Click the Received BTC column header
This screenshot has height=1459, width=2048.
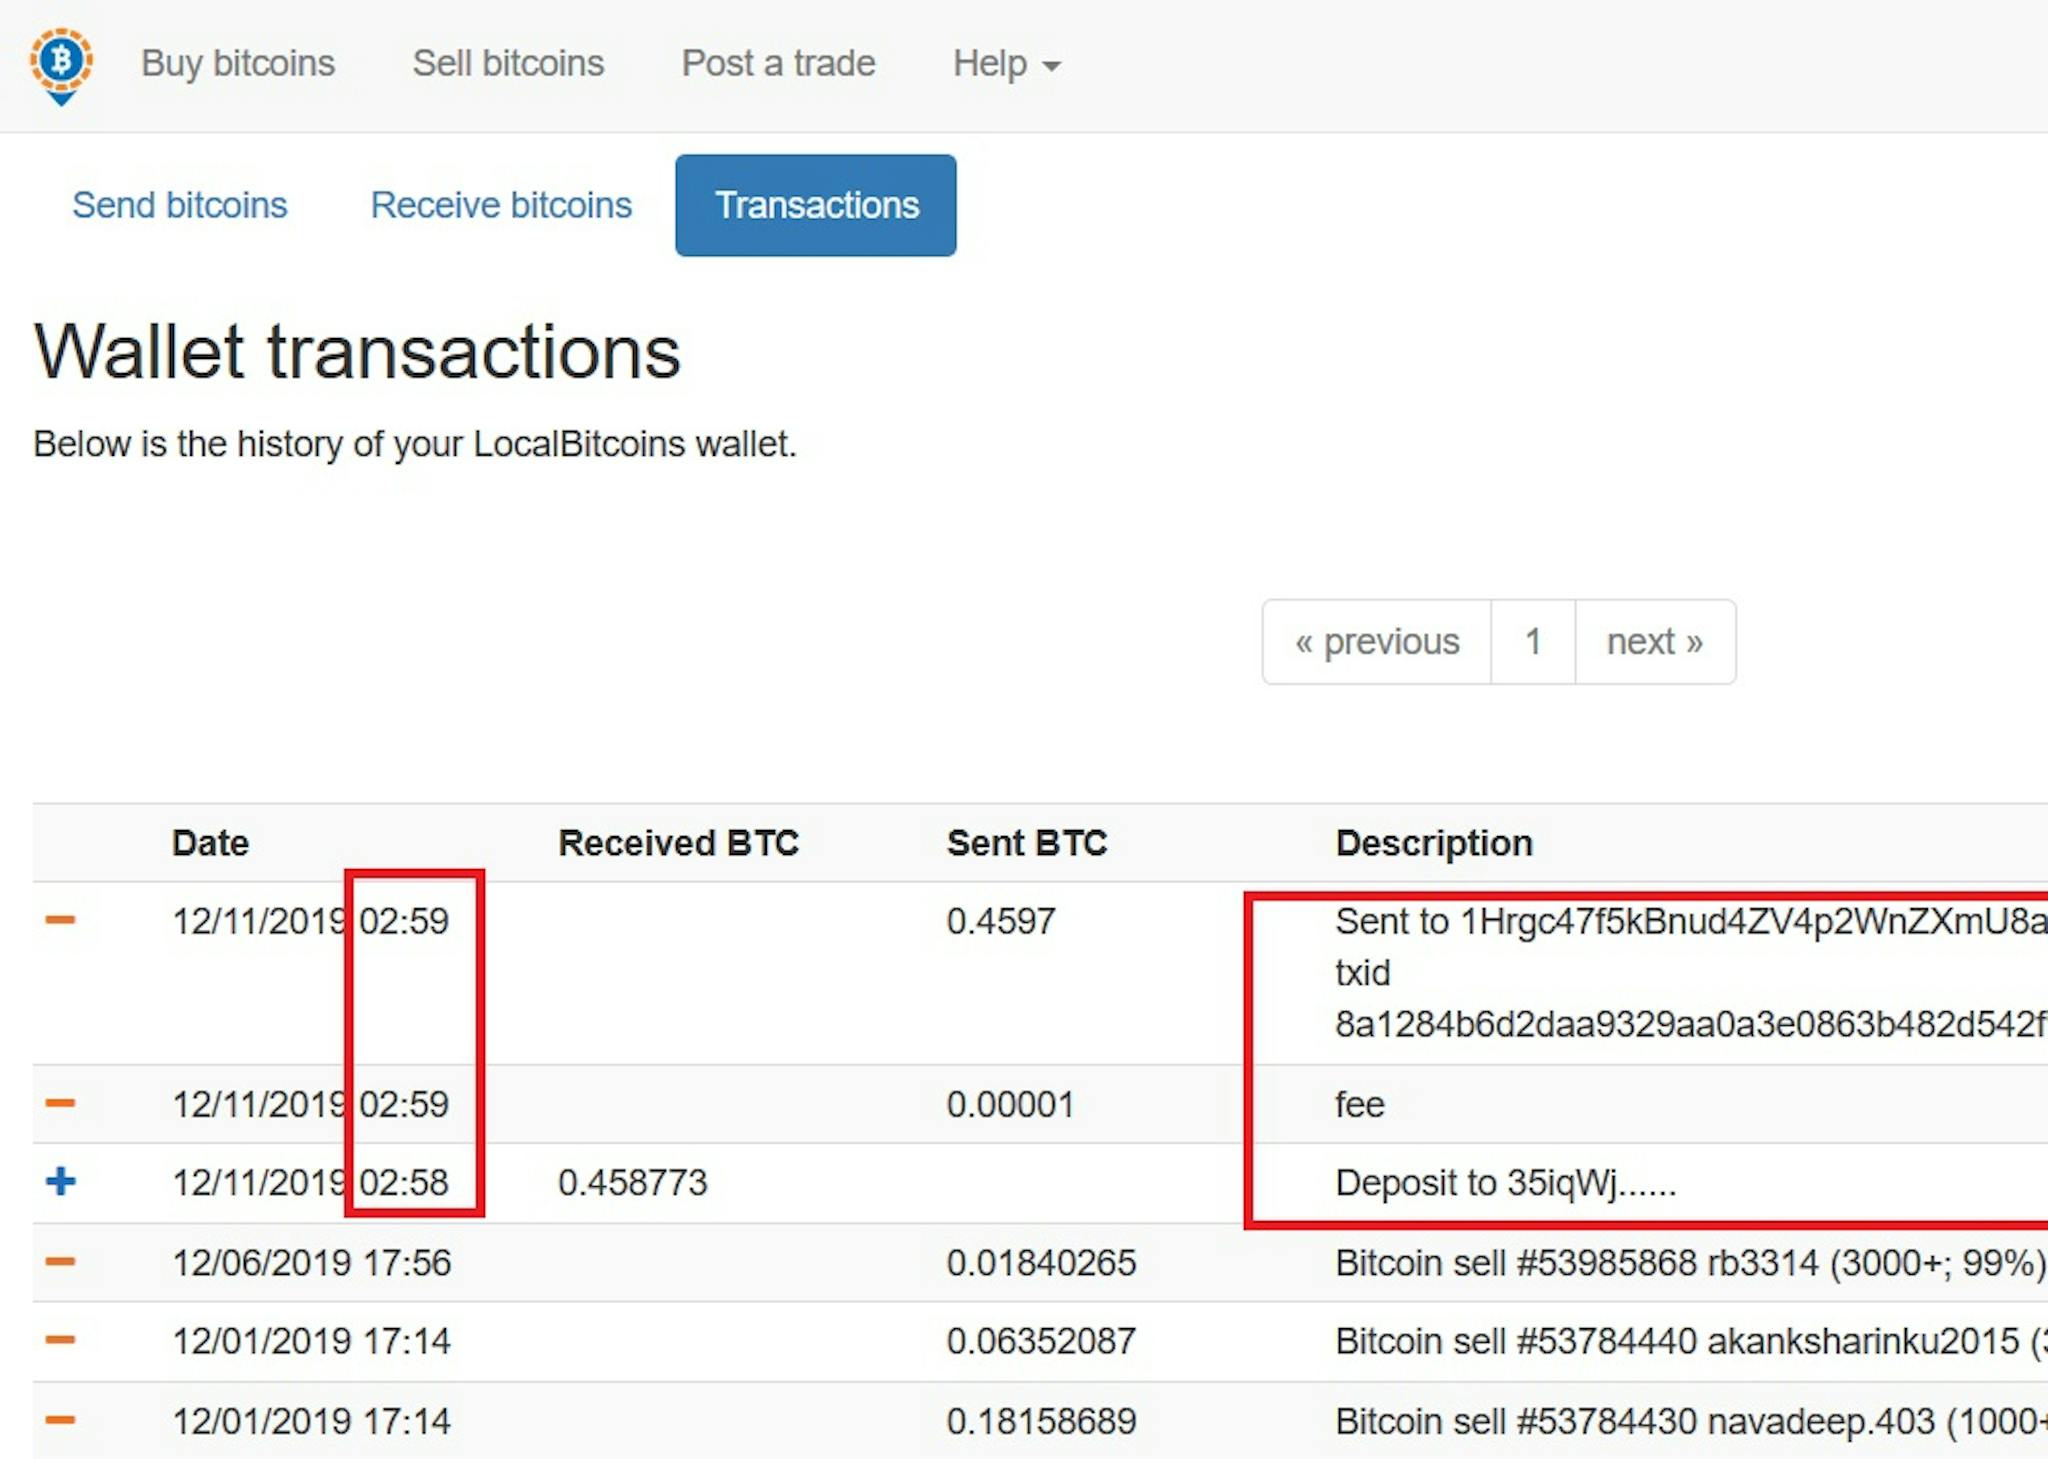678,843
